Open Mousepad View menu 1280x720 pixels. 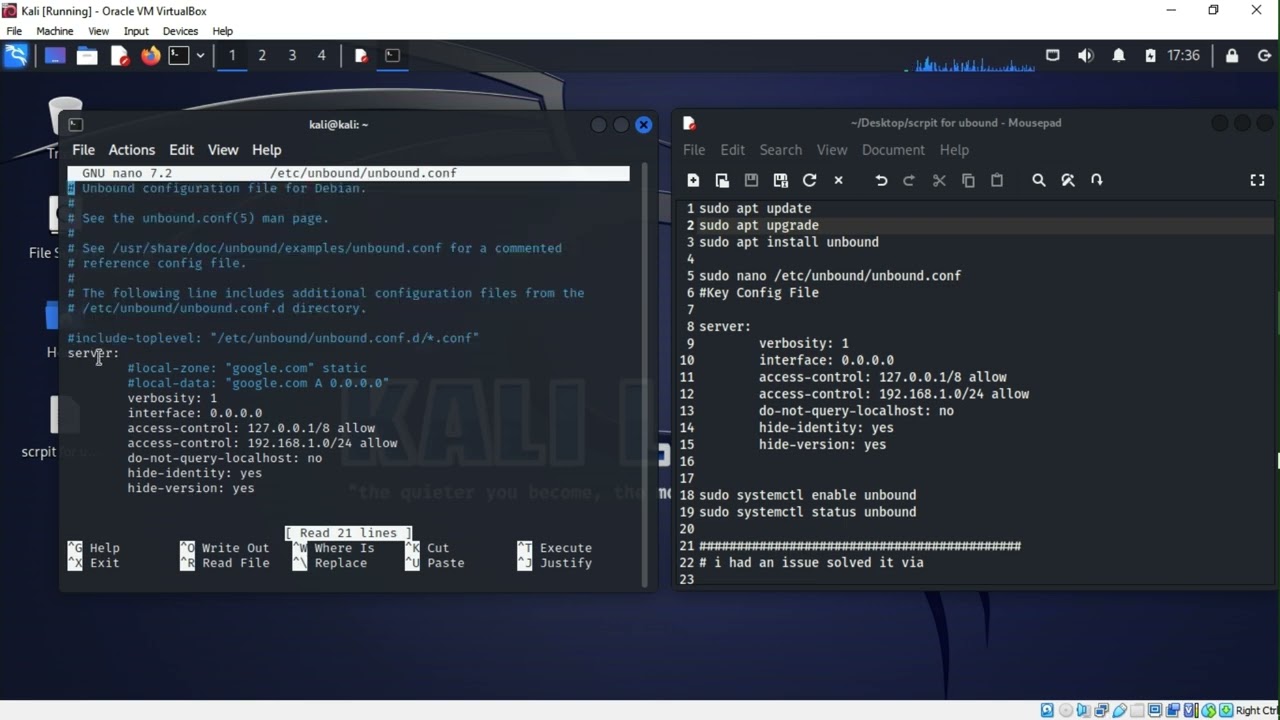(x=832, y=150)
